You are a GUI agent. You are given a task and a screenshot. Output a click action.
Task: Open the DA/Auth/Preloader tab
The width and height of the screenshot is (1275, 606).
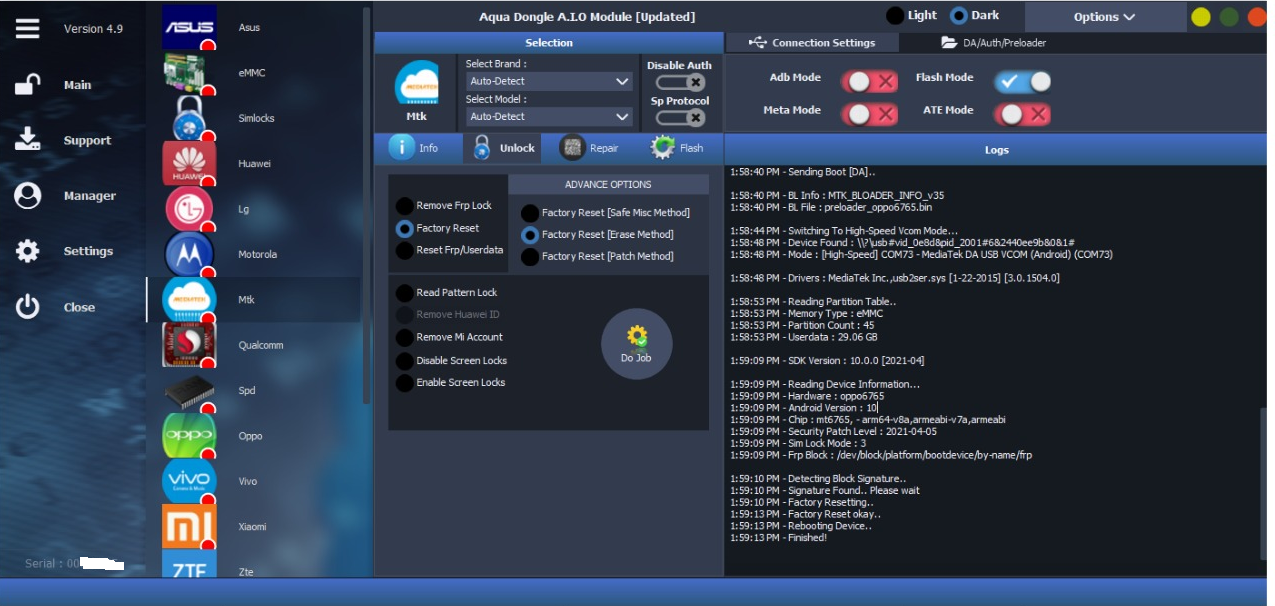(994, 43)
